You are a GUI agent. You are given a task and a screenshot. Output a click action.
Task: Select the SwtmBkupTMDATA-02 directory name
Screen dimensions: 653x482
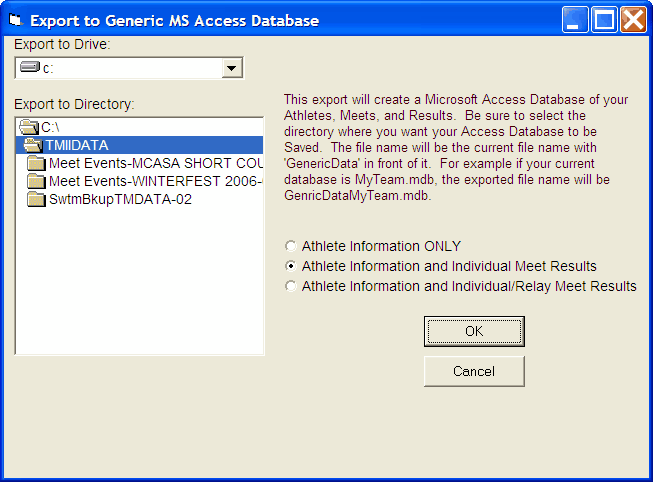[x=120, y=199]
